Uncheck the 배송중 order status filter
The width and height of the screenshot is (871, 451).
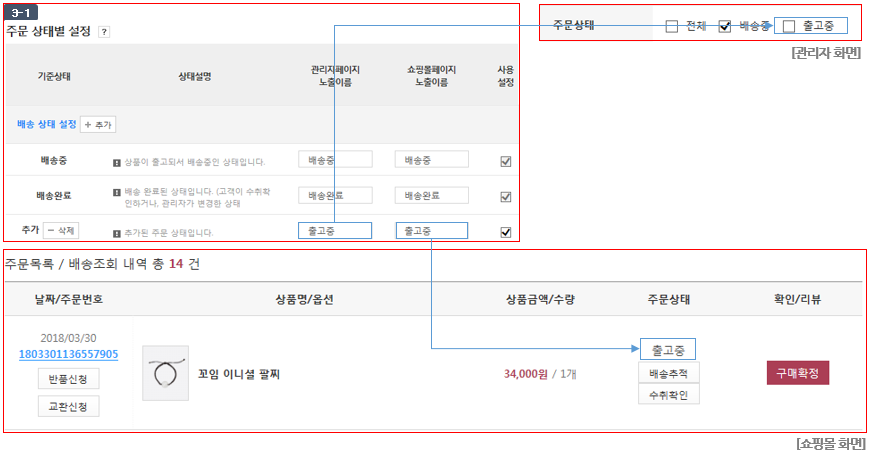pos(725,27)
